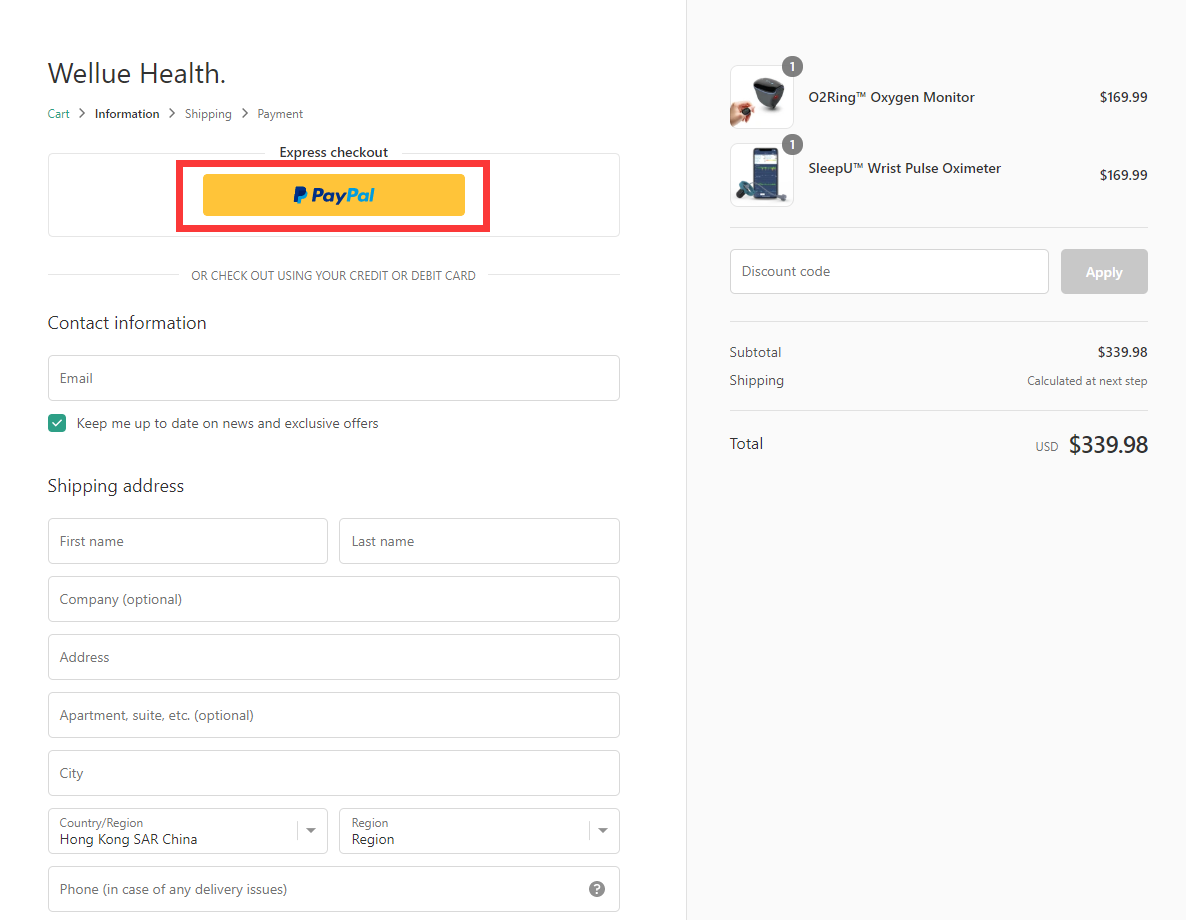Viewport: 1186px width, 920px height.
Task: Focus the First name field
Action: click(x=188, y=541)
